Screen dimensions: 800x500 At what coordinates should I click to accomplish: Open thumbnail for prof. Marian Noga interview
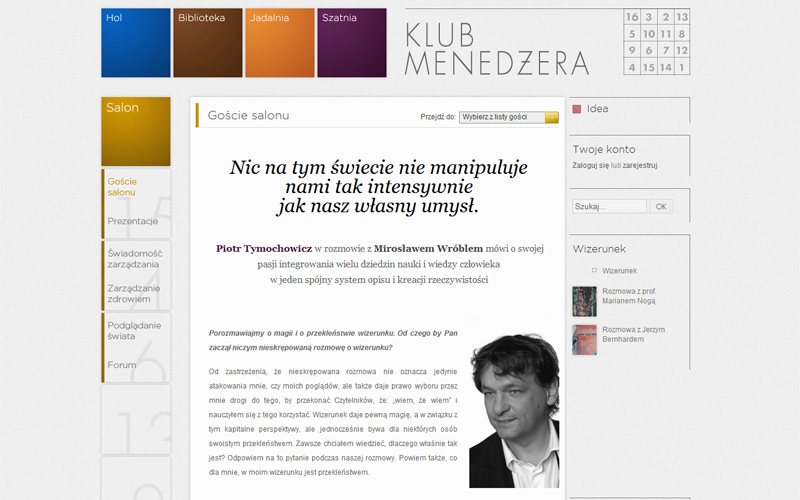(x=584, y=301)
